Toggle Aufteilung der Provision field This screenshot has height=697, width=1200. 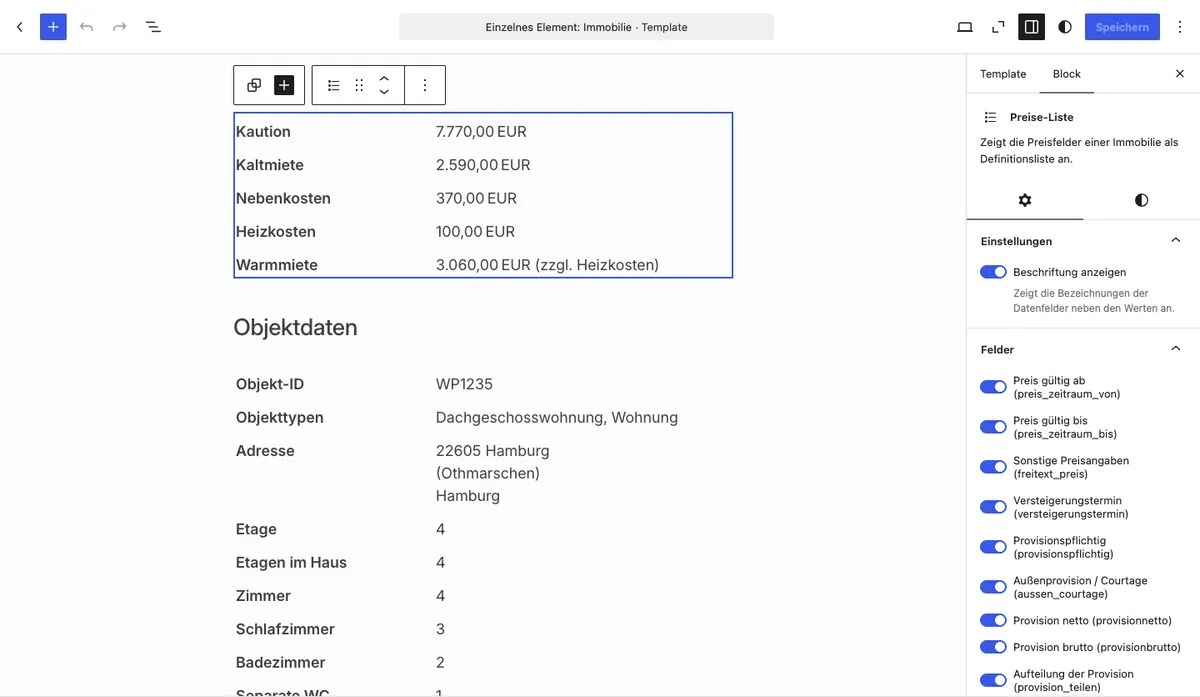(993, 680)
